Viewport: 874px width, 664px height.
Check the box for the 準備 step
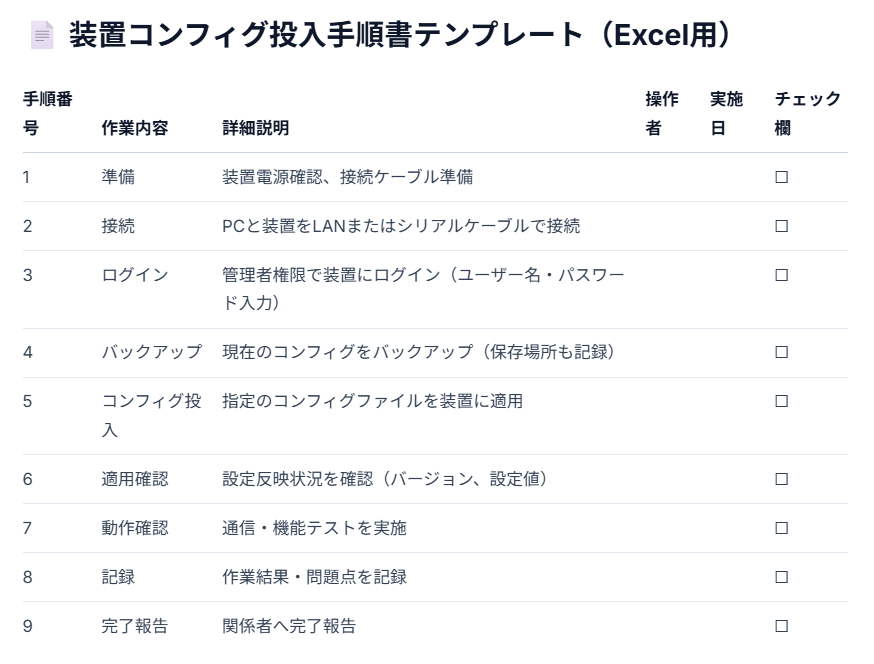[x=782, y=177]
